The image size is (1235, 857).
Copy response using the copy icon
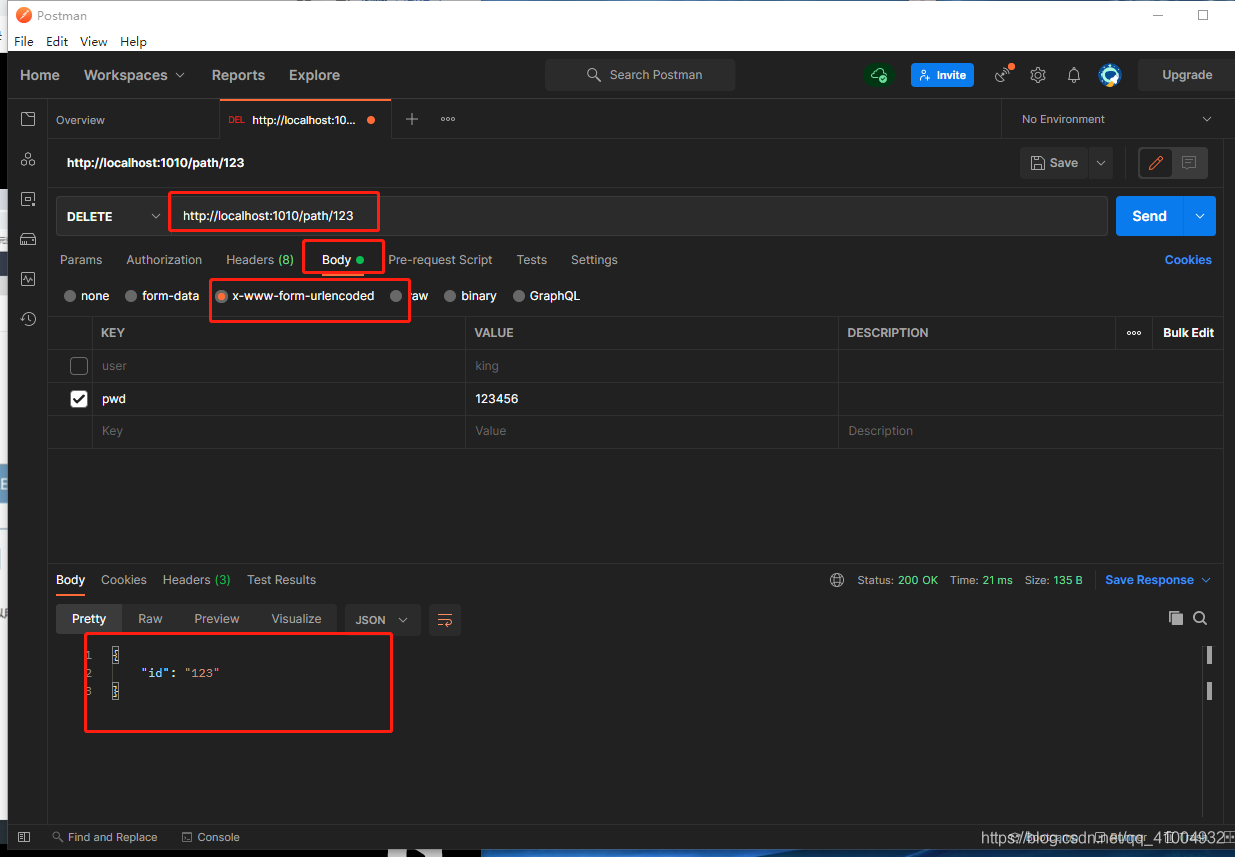(x=1176, y=618)
